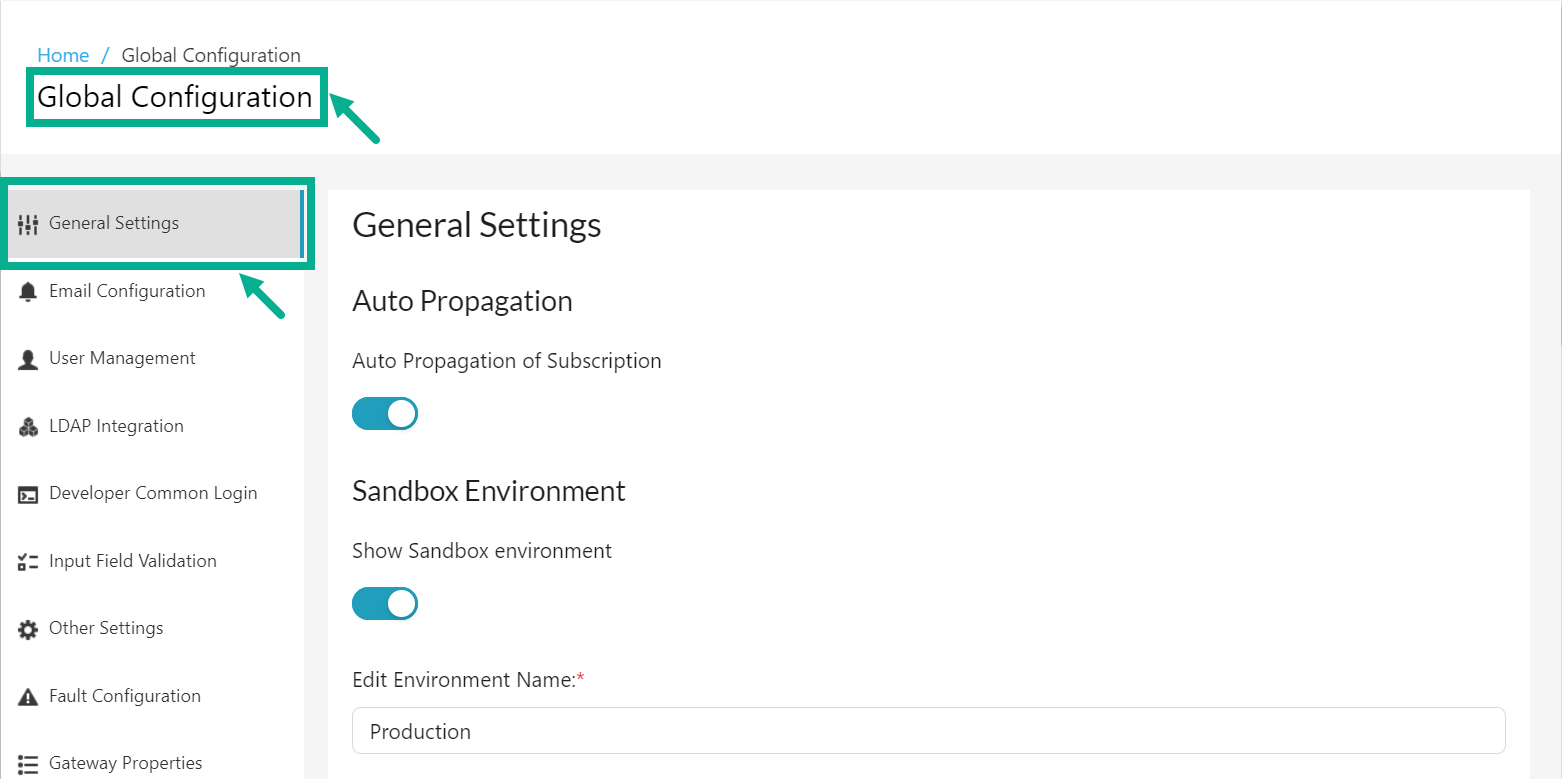Open Email Configuration settings
Screen dimensions: 1562x779
(x=126, y=290)
